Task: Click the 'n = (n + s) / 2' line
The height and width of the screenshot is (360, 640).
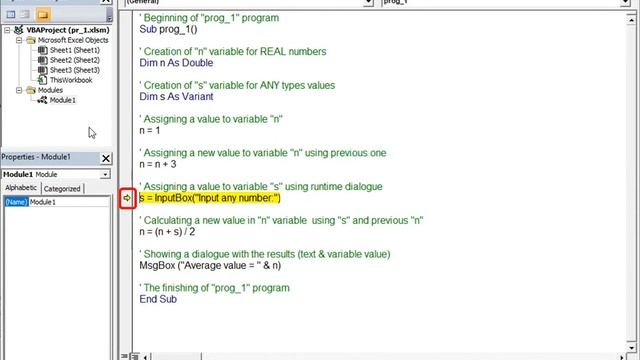Action: click(x=167, y=232)
